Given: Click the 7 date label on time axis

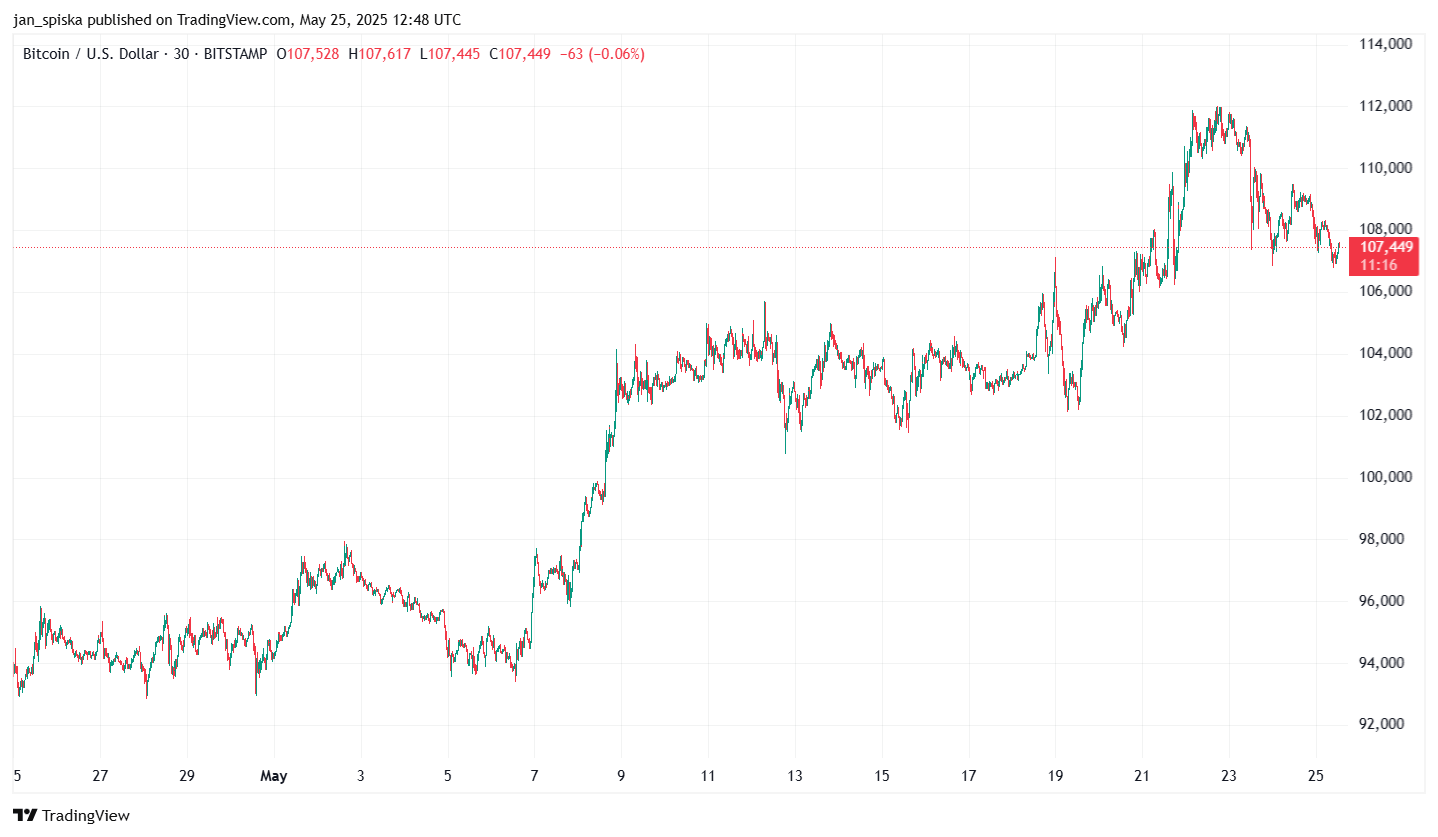Looking at the screenshot, I should pos(535,776).
